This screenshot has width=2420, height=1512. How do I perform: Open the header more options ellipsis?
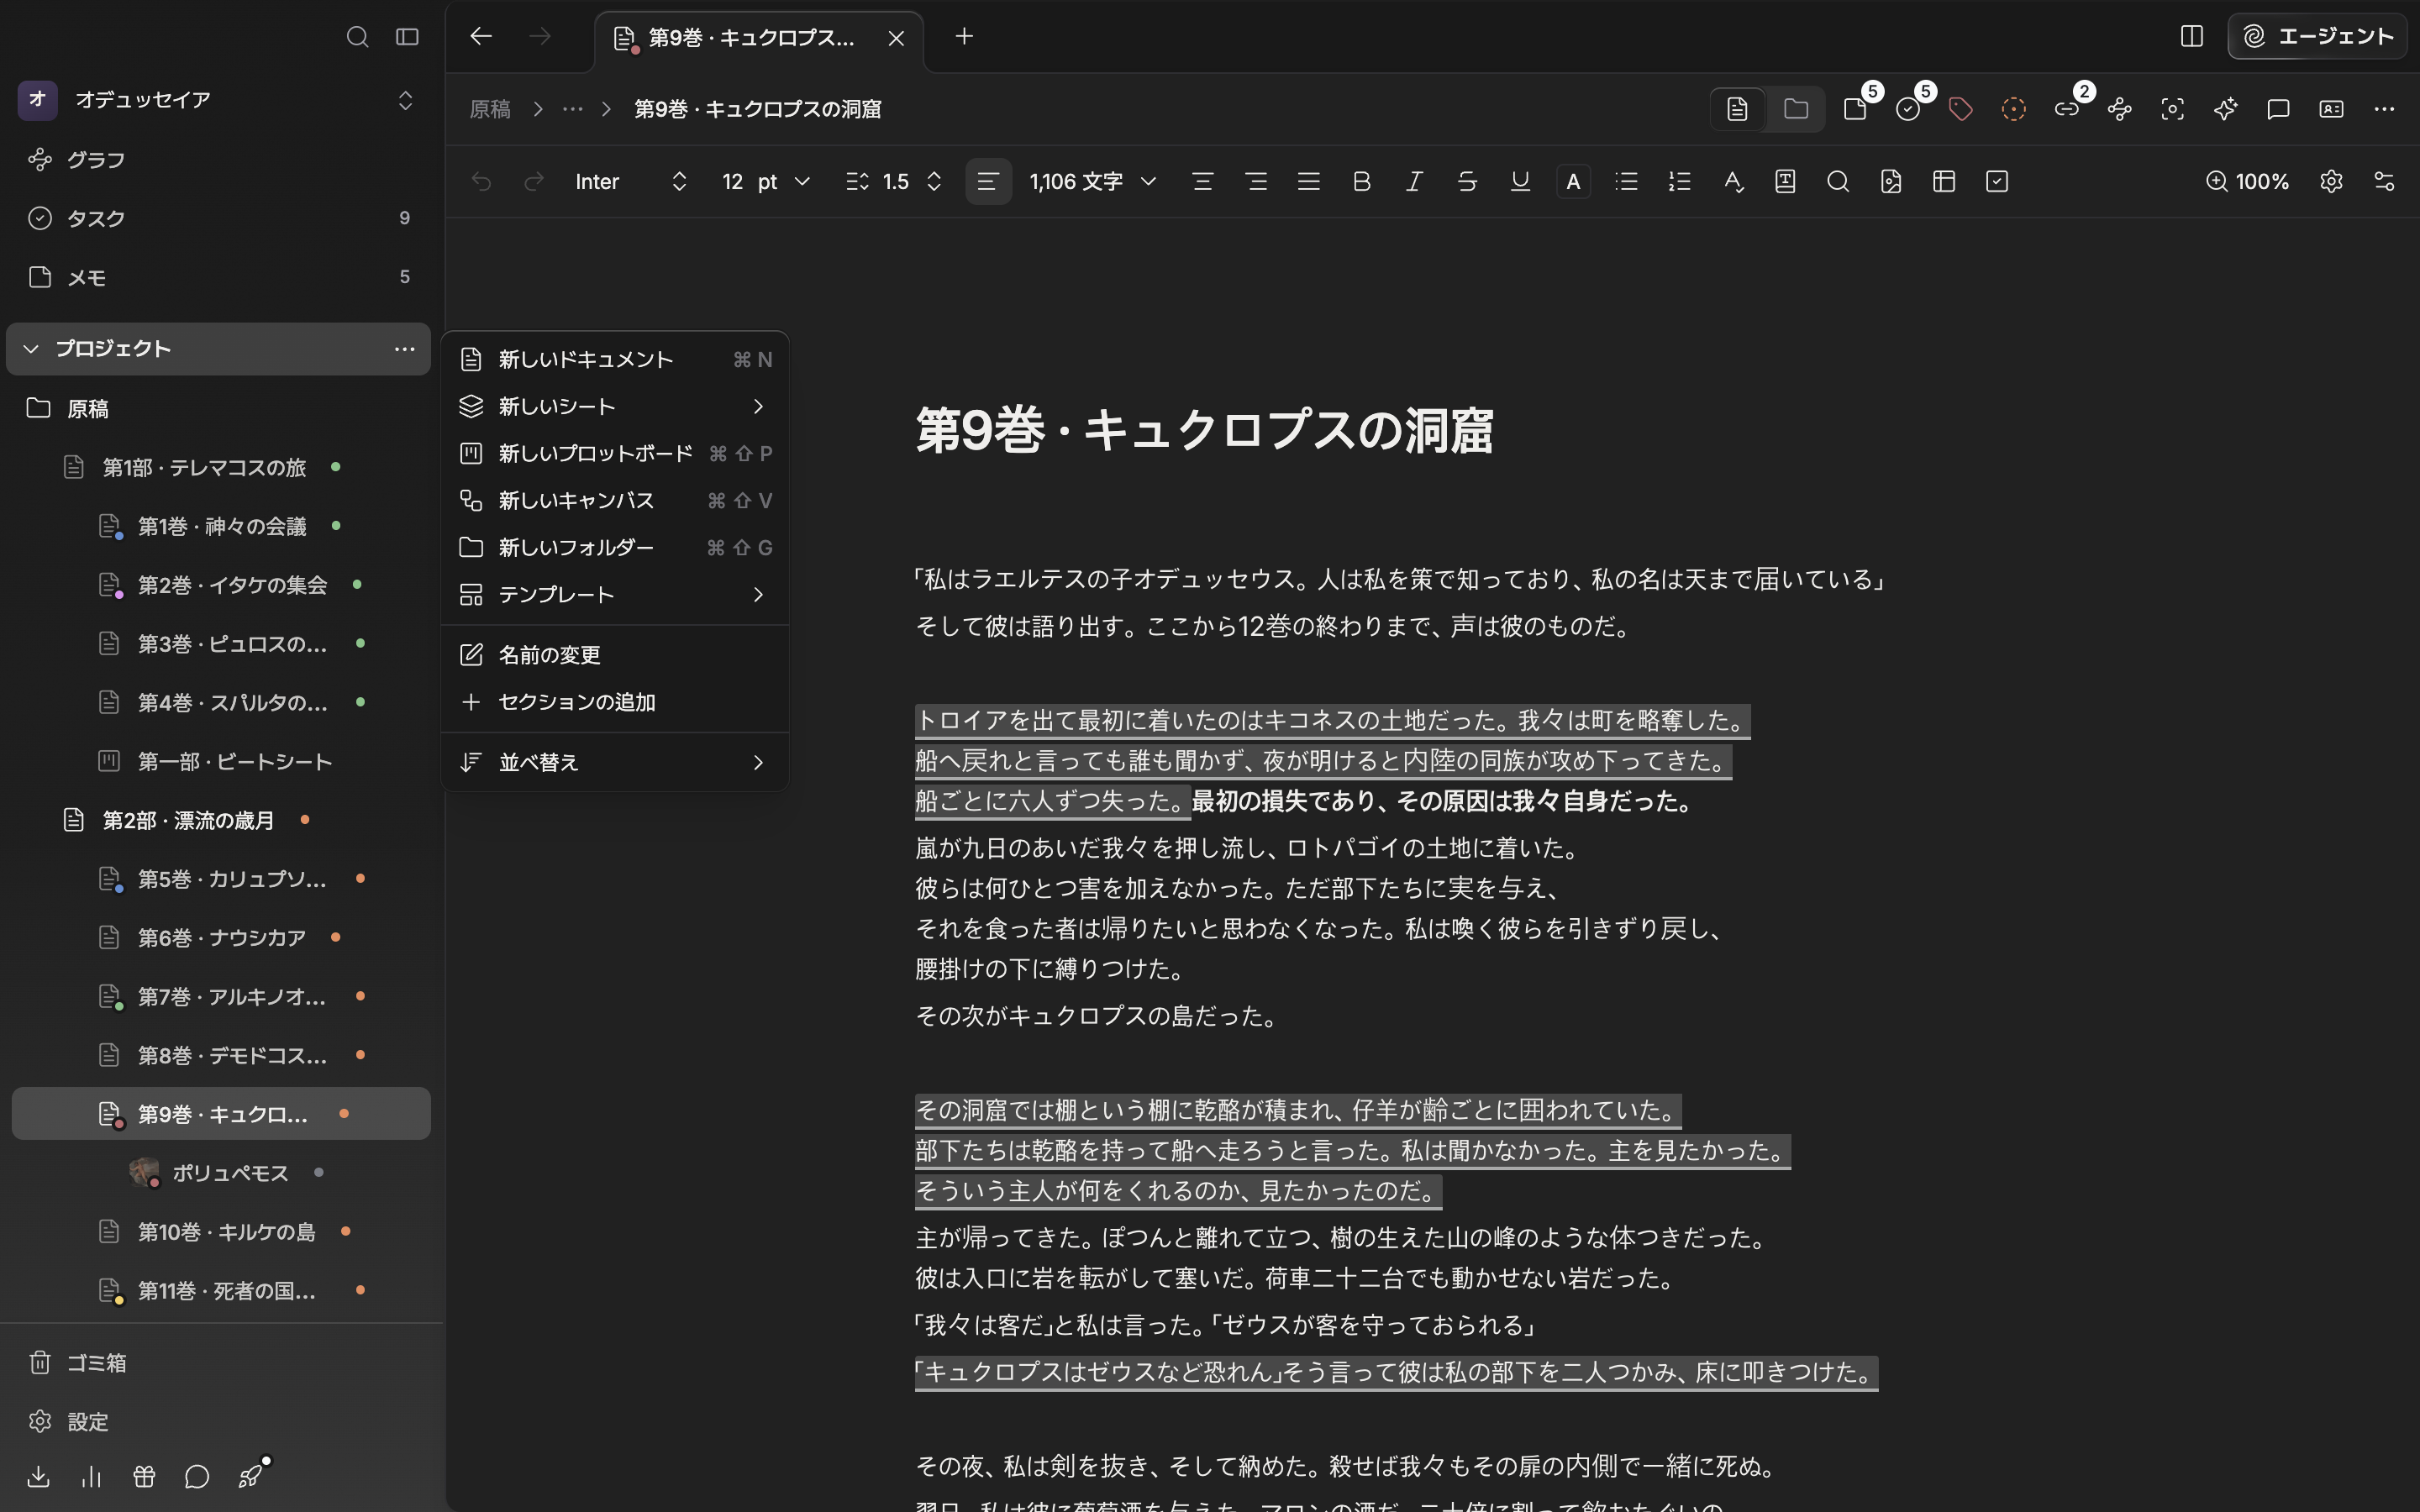(2384, 109)
